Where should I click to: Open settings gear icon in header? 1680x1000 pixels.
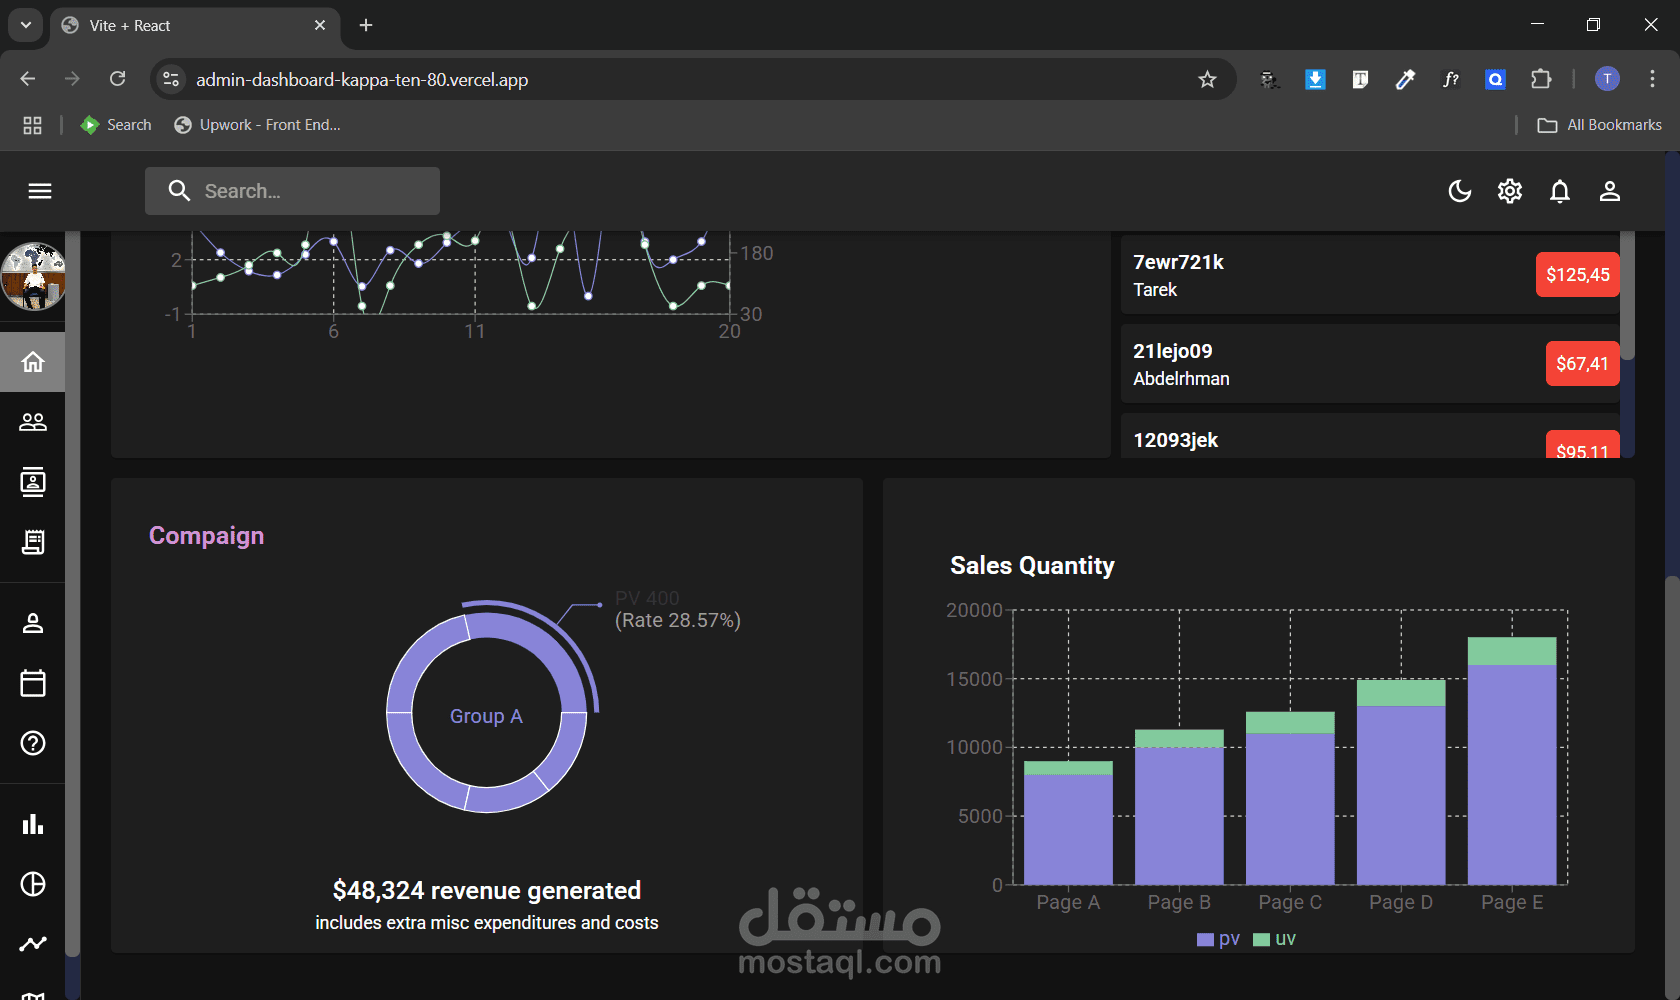[1510, 191]
